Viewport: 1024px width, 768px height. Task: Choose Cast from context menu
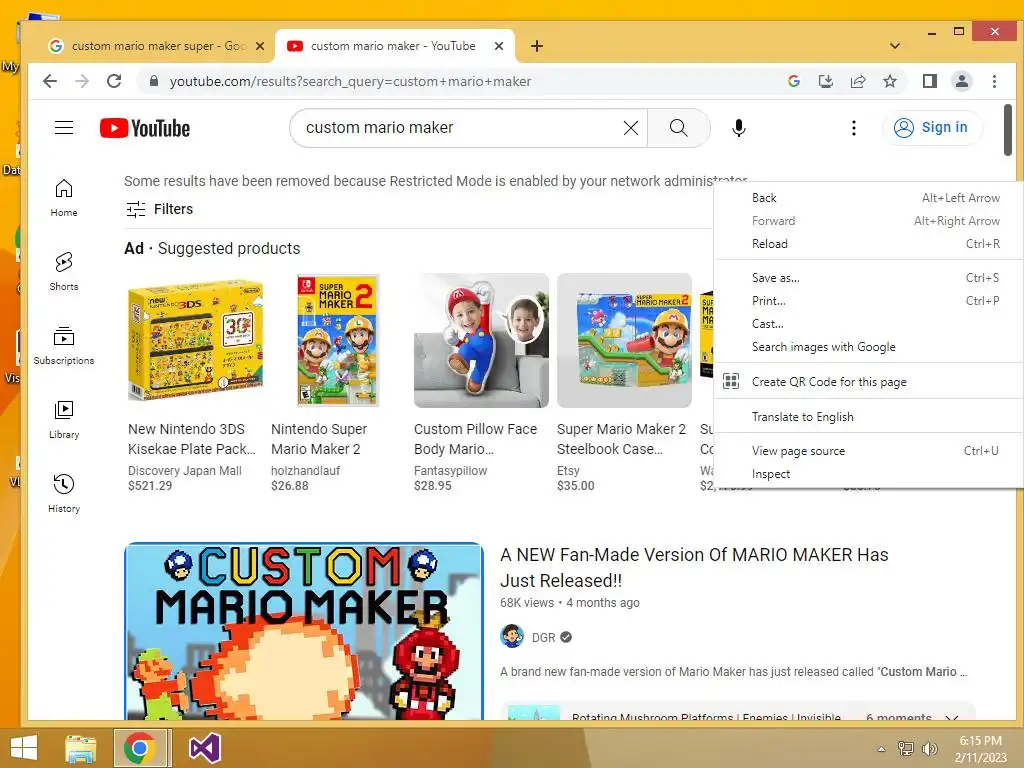coord(869,324)
